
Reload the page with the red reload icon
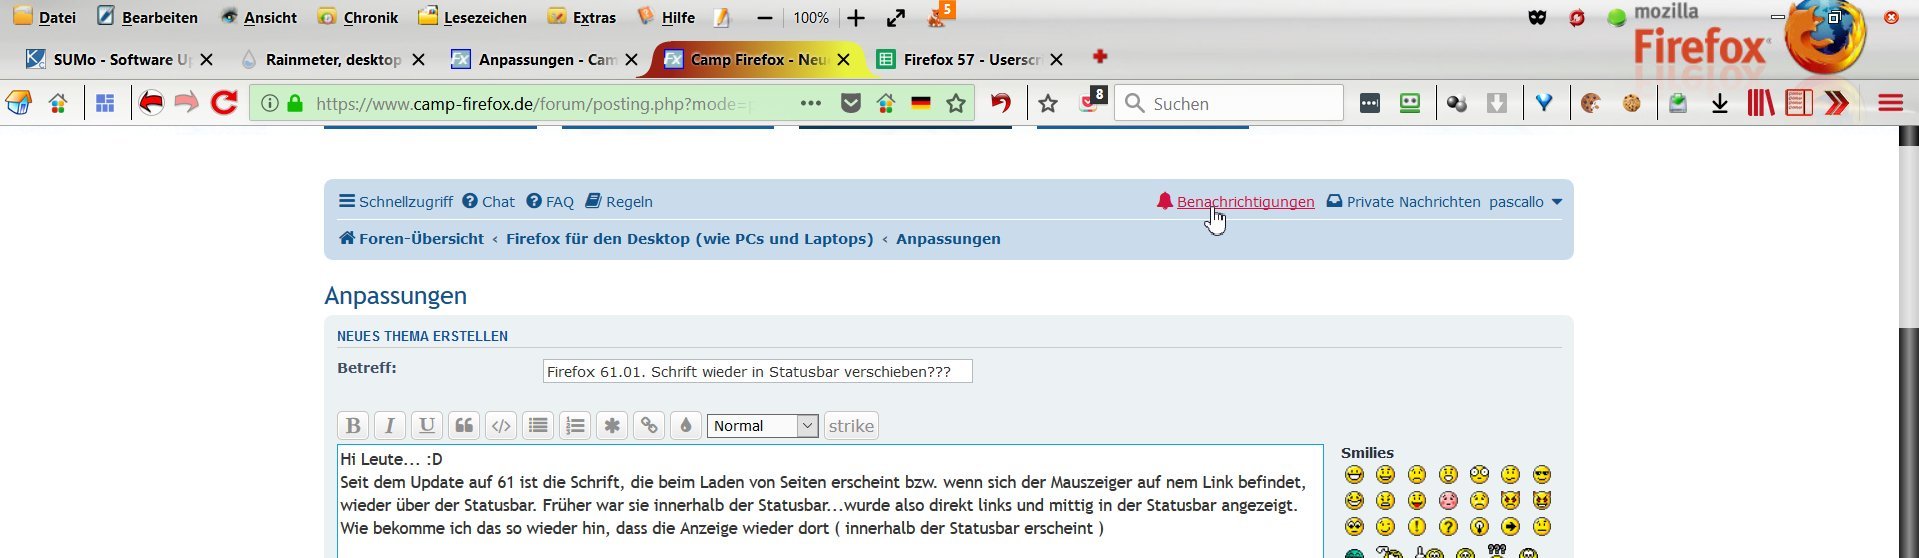point(224,102)
